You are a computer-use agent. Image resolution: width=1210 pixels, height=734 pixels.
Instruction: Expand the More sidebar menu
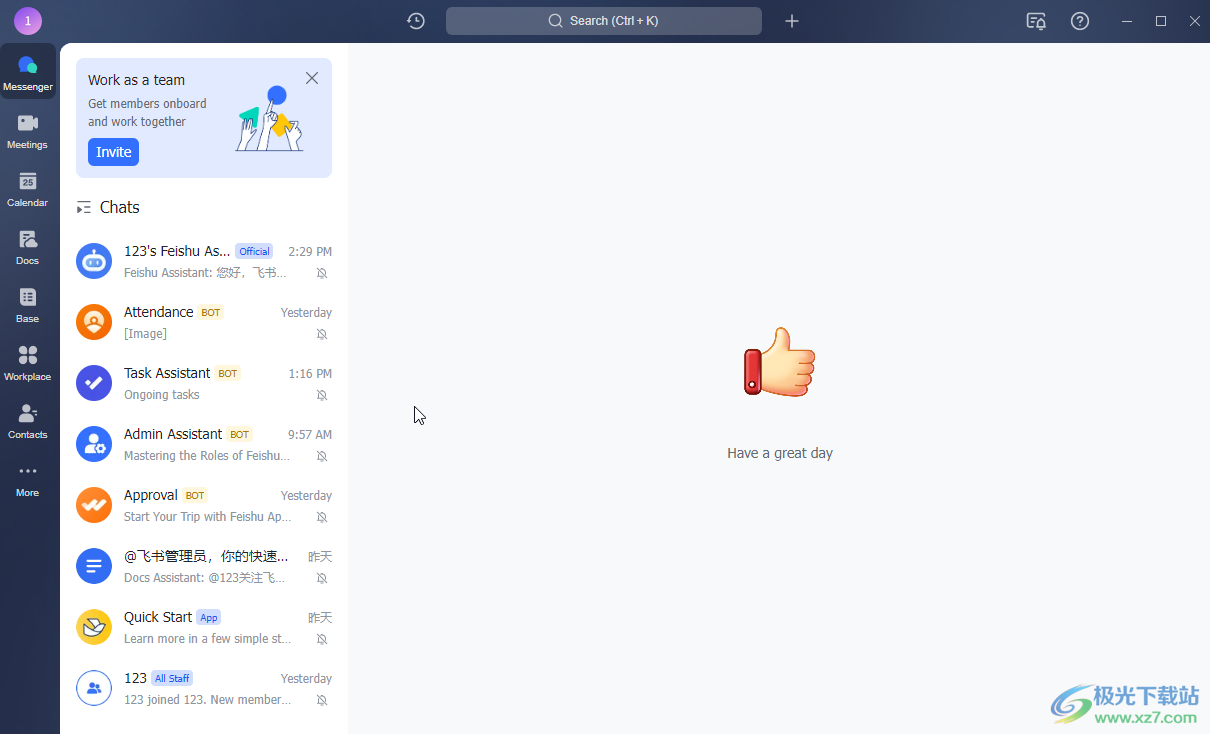pyautogui.click(x=28, y=480)
